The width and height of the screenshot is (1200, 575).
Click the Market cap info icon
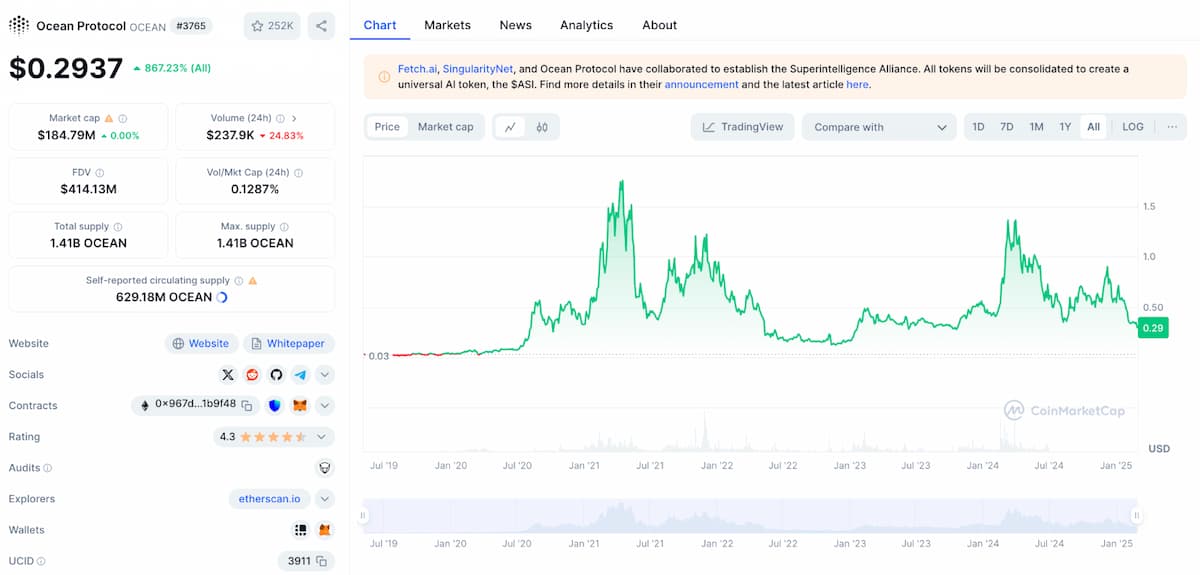click(x=123, y=118)
